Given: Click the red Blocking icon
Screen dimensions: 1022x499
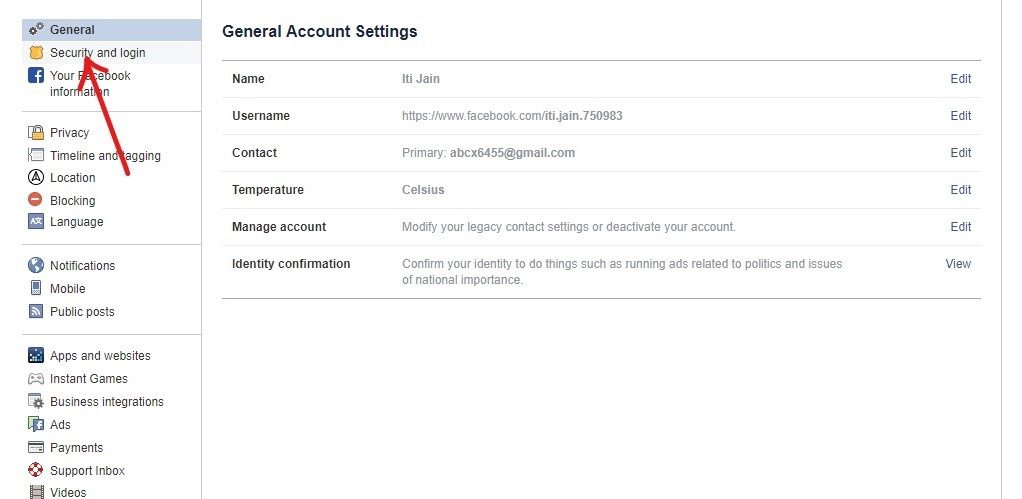Looking at the screenshot, I should 36,200.
